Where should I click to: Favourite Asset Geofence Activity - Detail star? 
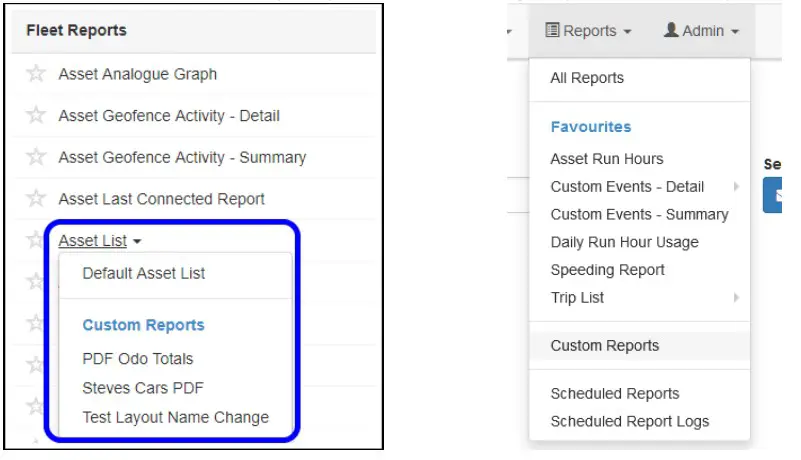point(36,116)
